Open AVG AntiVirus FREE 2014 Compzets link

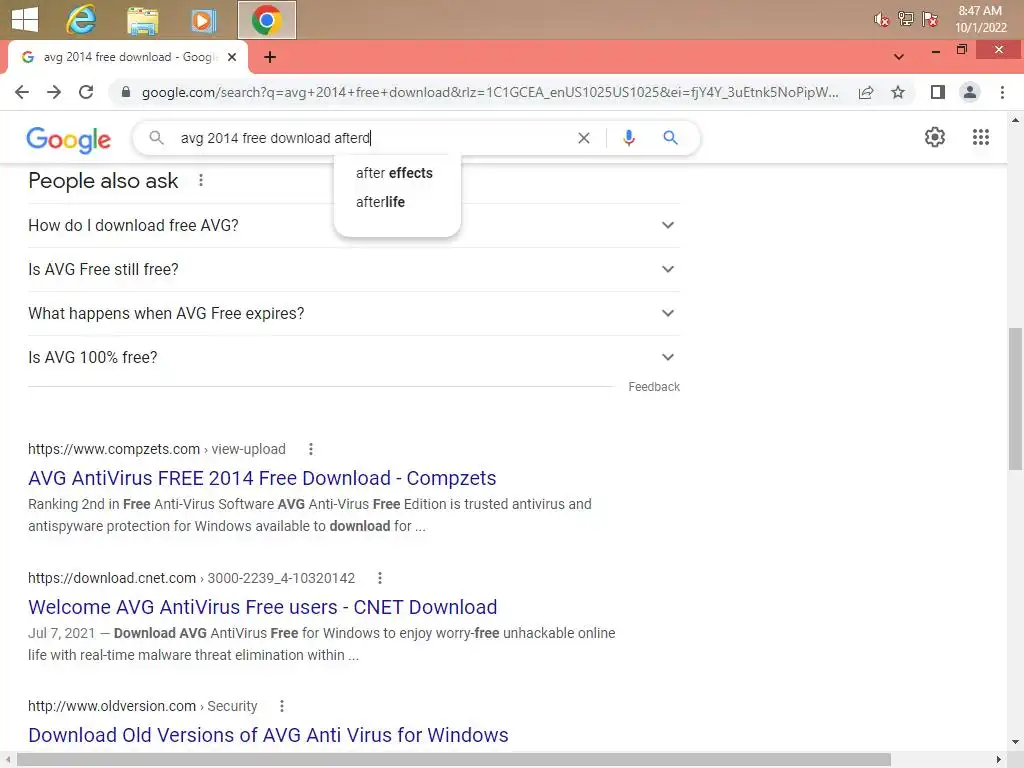(x=262, y=478)
